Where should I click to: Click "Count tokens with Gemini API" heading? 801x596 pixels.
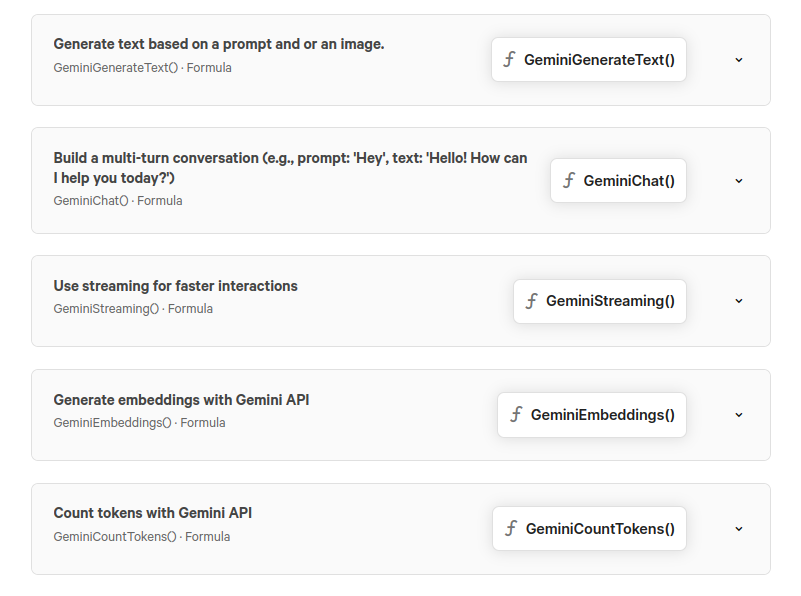[x=152, y=513]
